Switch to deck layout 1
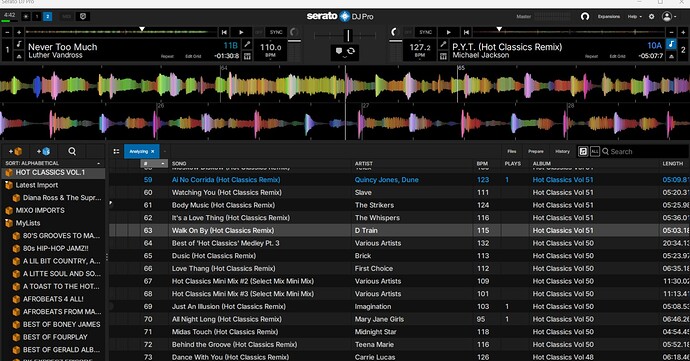 37,16
